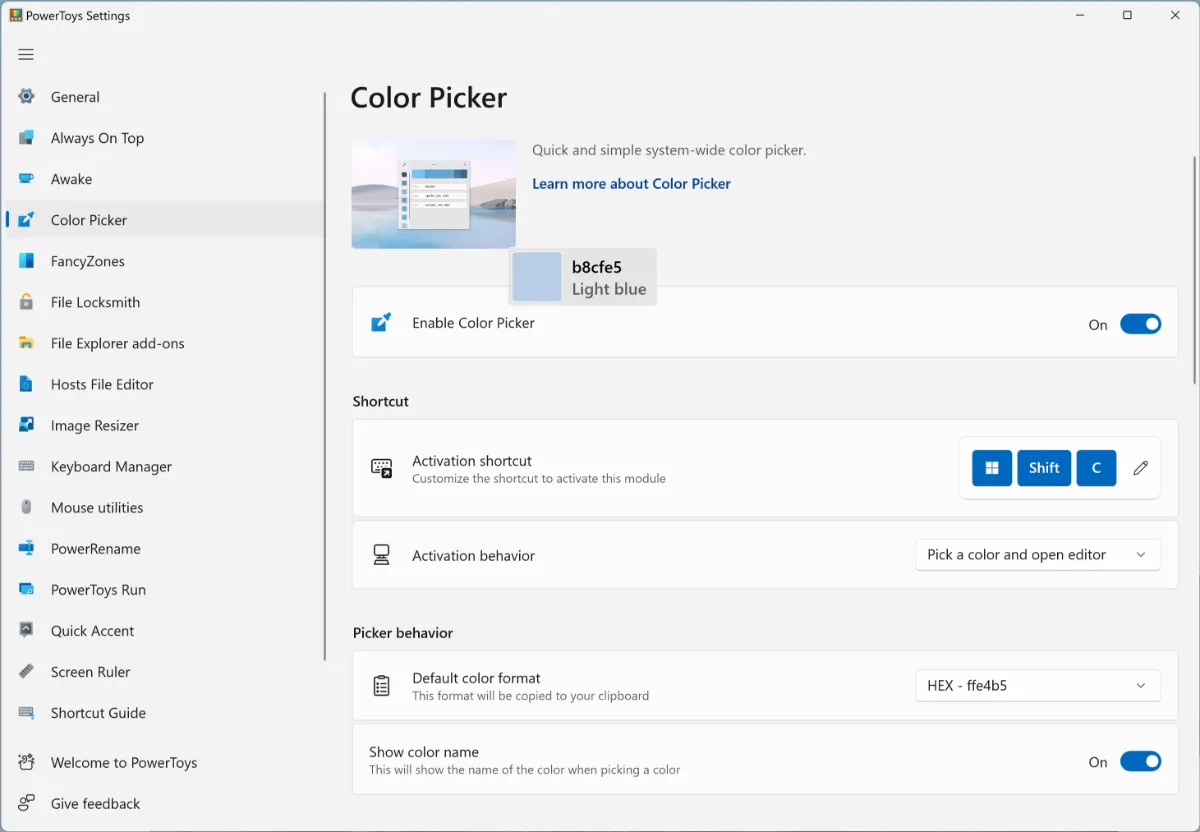Click the Screen Ruler icon
The height and width of the screenshot is (832, 1200).
(27, 672)
